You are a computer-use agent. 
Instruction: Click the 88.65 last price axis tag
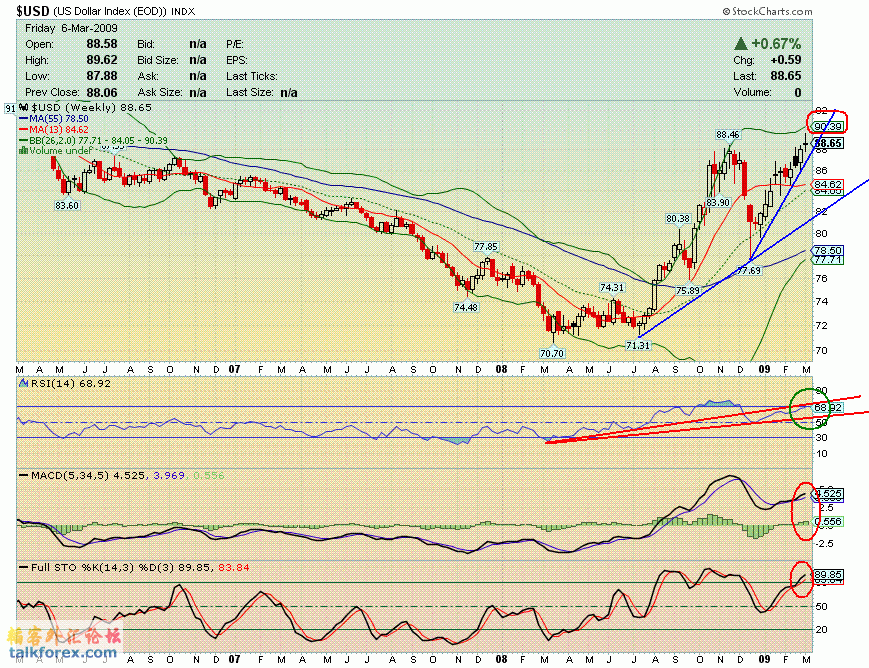tap(828, 143)
